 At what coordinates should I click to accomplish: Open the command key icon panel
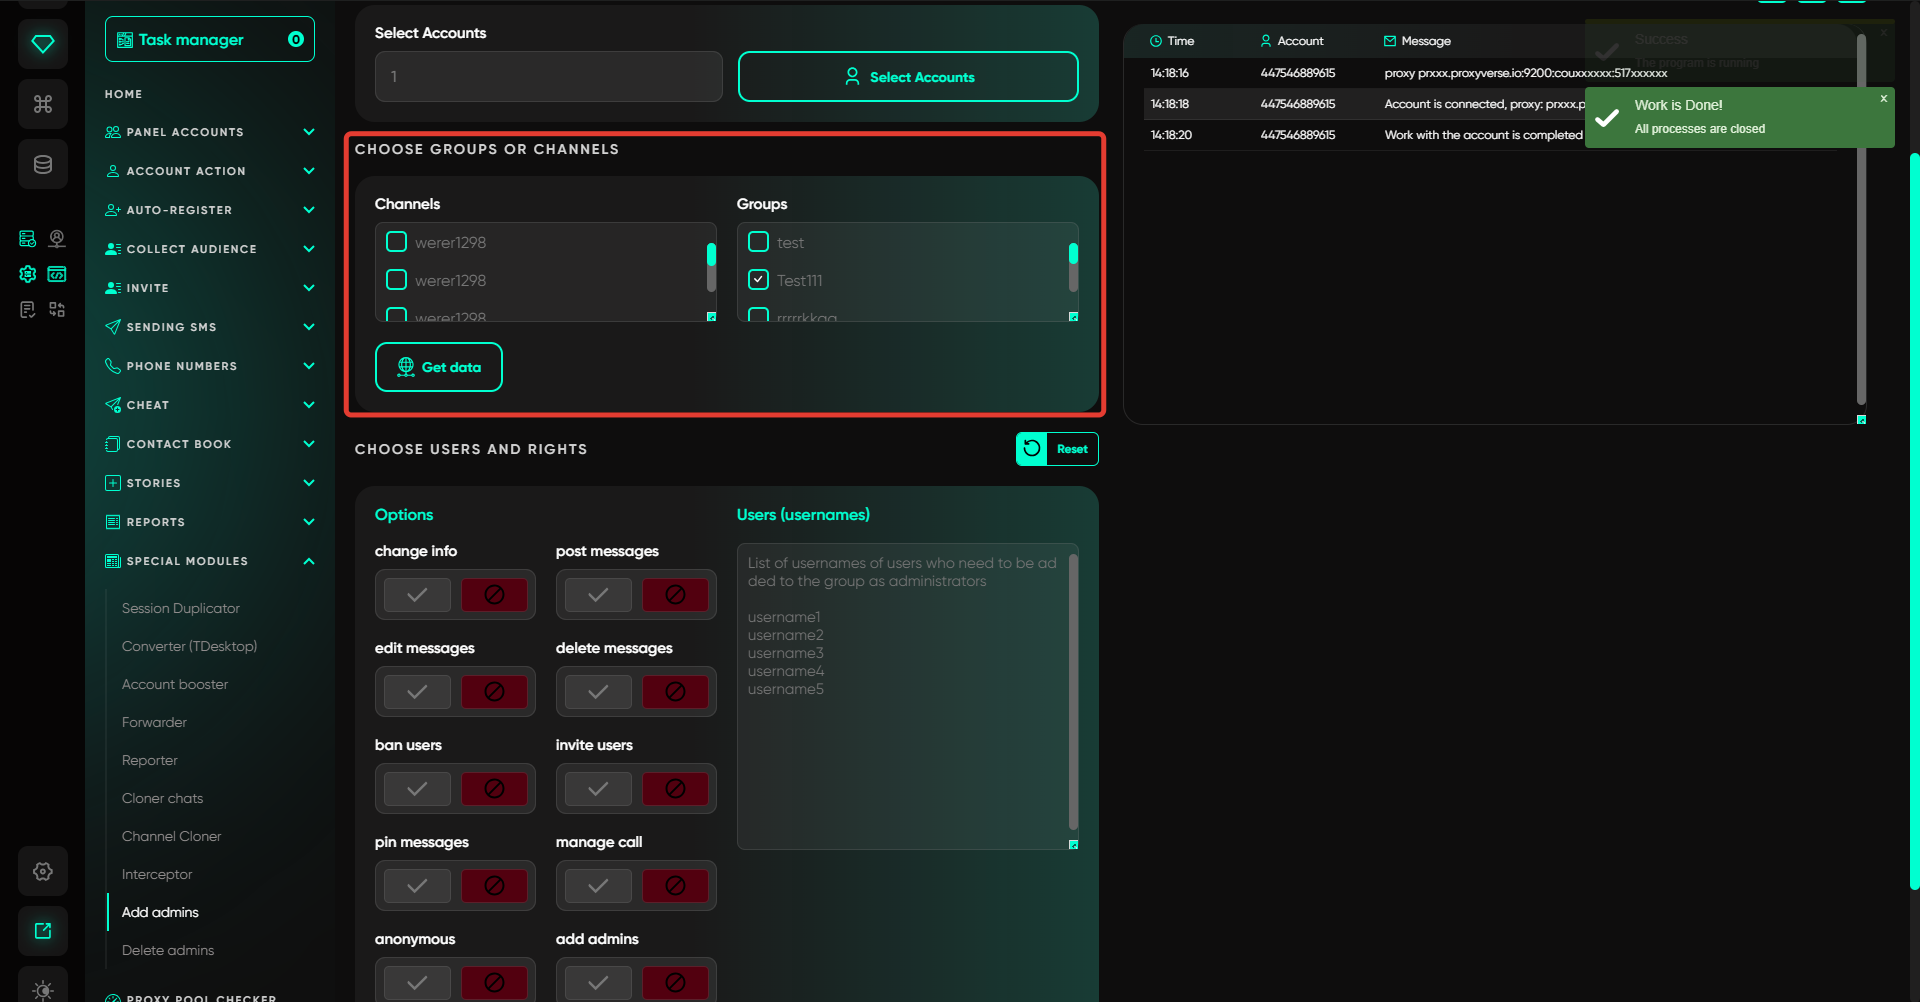[x=43, y=104]
